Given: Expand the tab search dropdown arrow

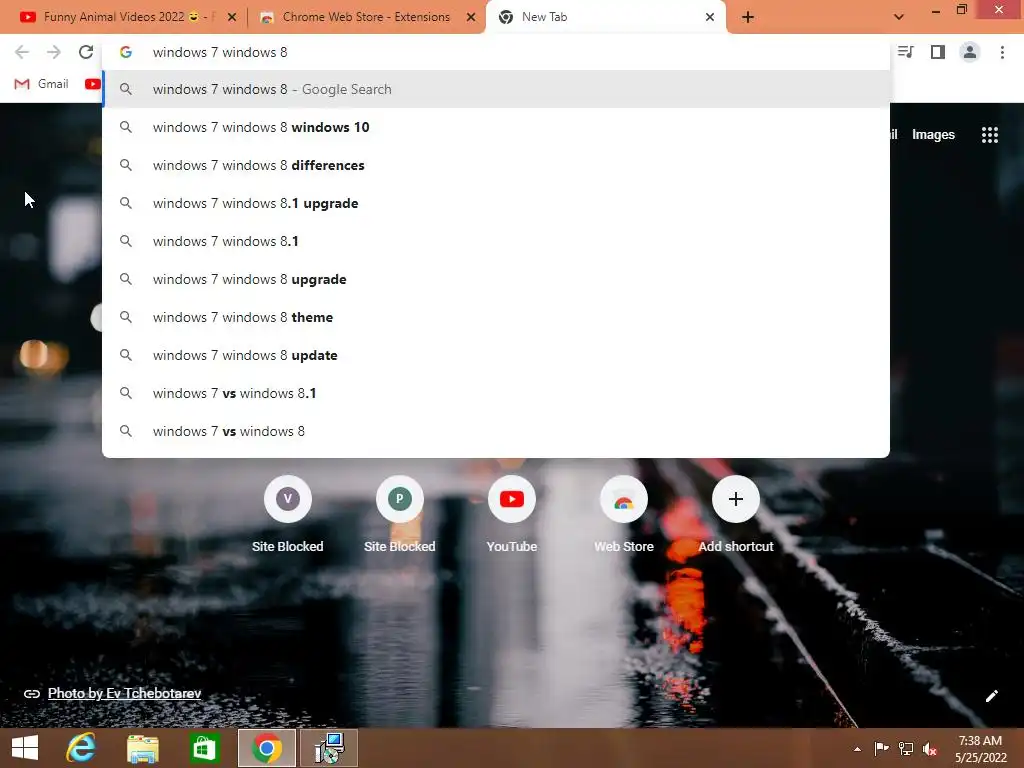Looking at the screenshot, I should [x=899, y=17].
